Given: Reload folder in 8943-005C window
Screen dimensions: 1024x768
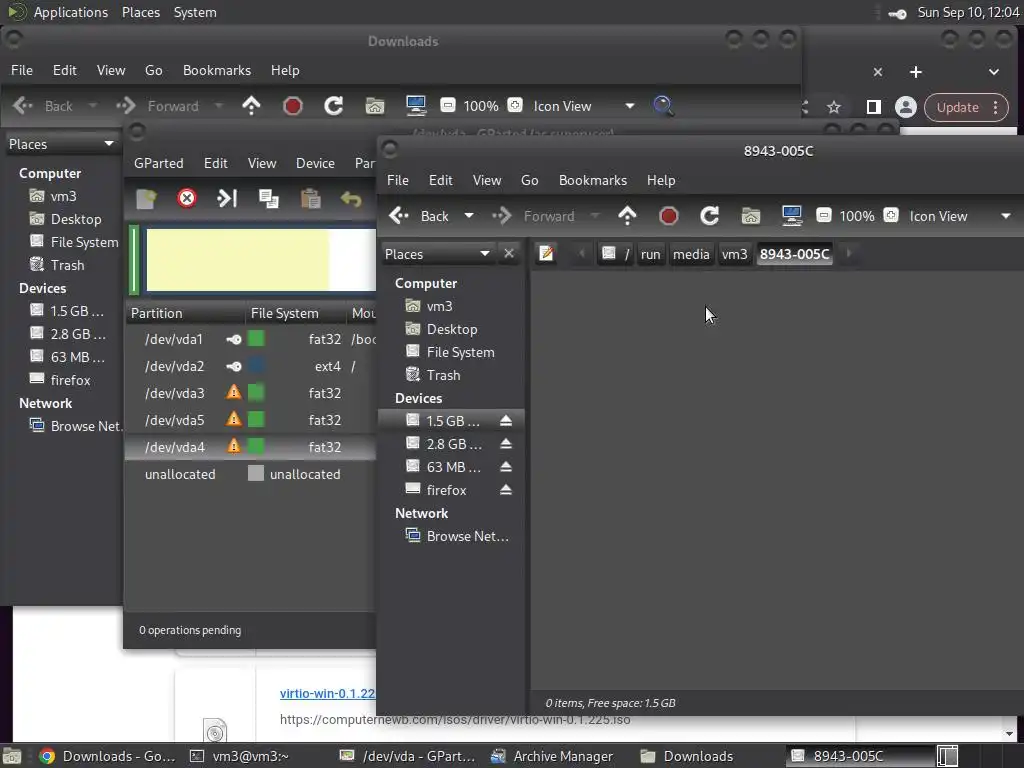Looking at the screenshot, I should pyautogui.click(x=709, y=216).
